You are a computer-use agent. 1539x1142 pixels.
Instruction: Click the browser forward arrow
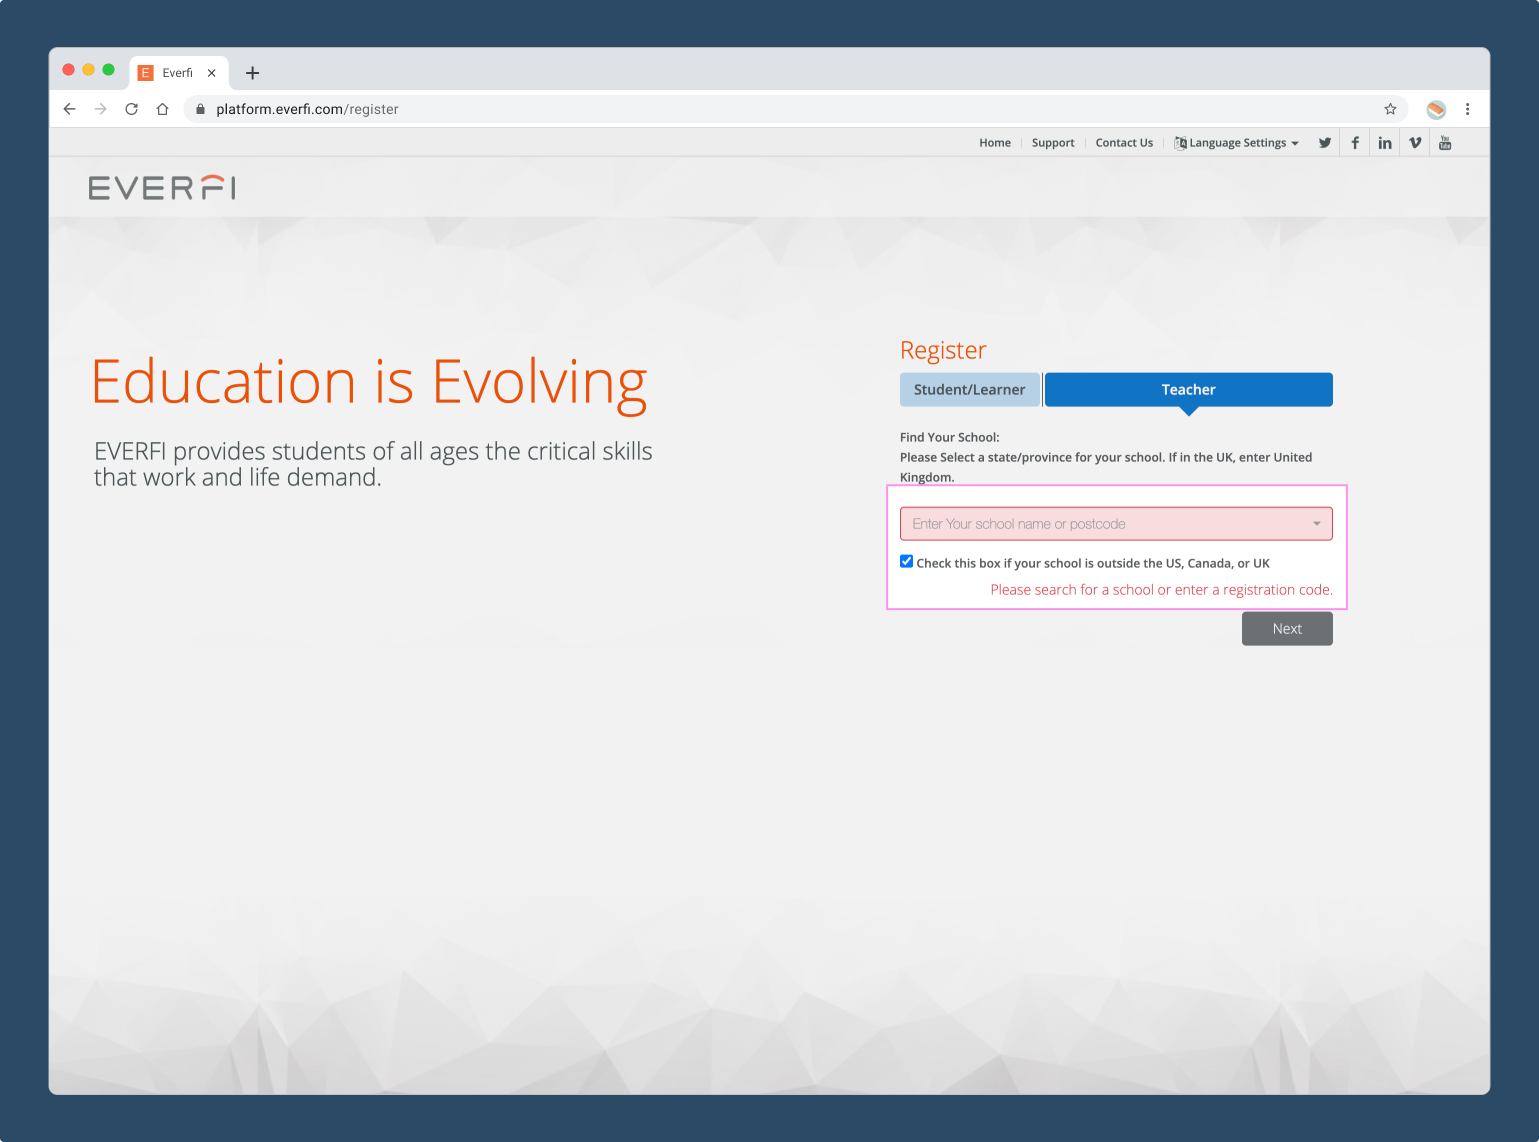coord(100,109)
